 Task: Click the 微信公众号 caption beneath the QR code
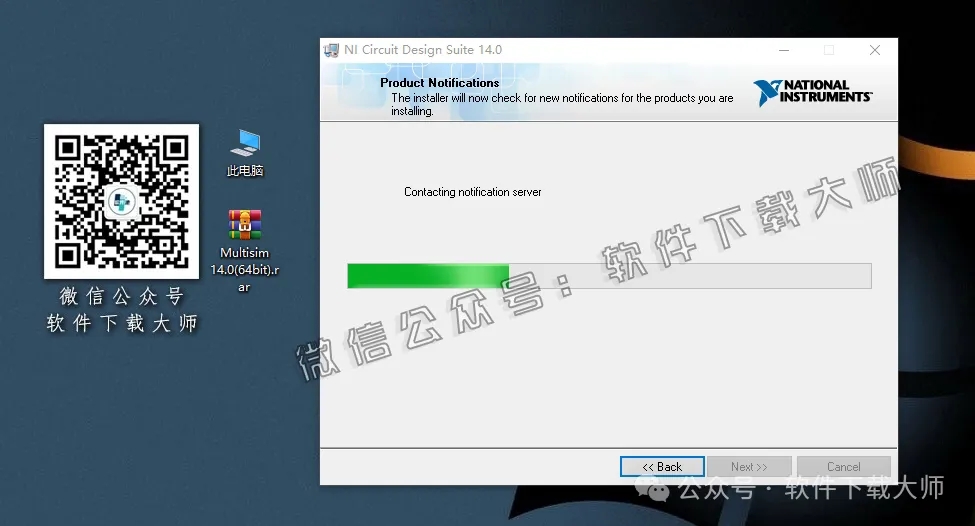point(121,297)
